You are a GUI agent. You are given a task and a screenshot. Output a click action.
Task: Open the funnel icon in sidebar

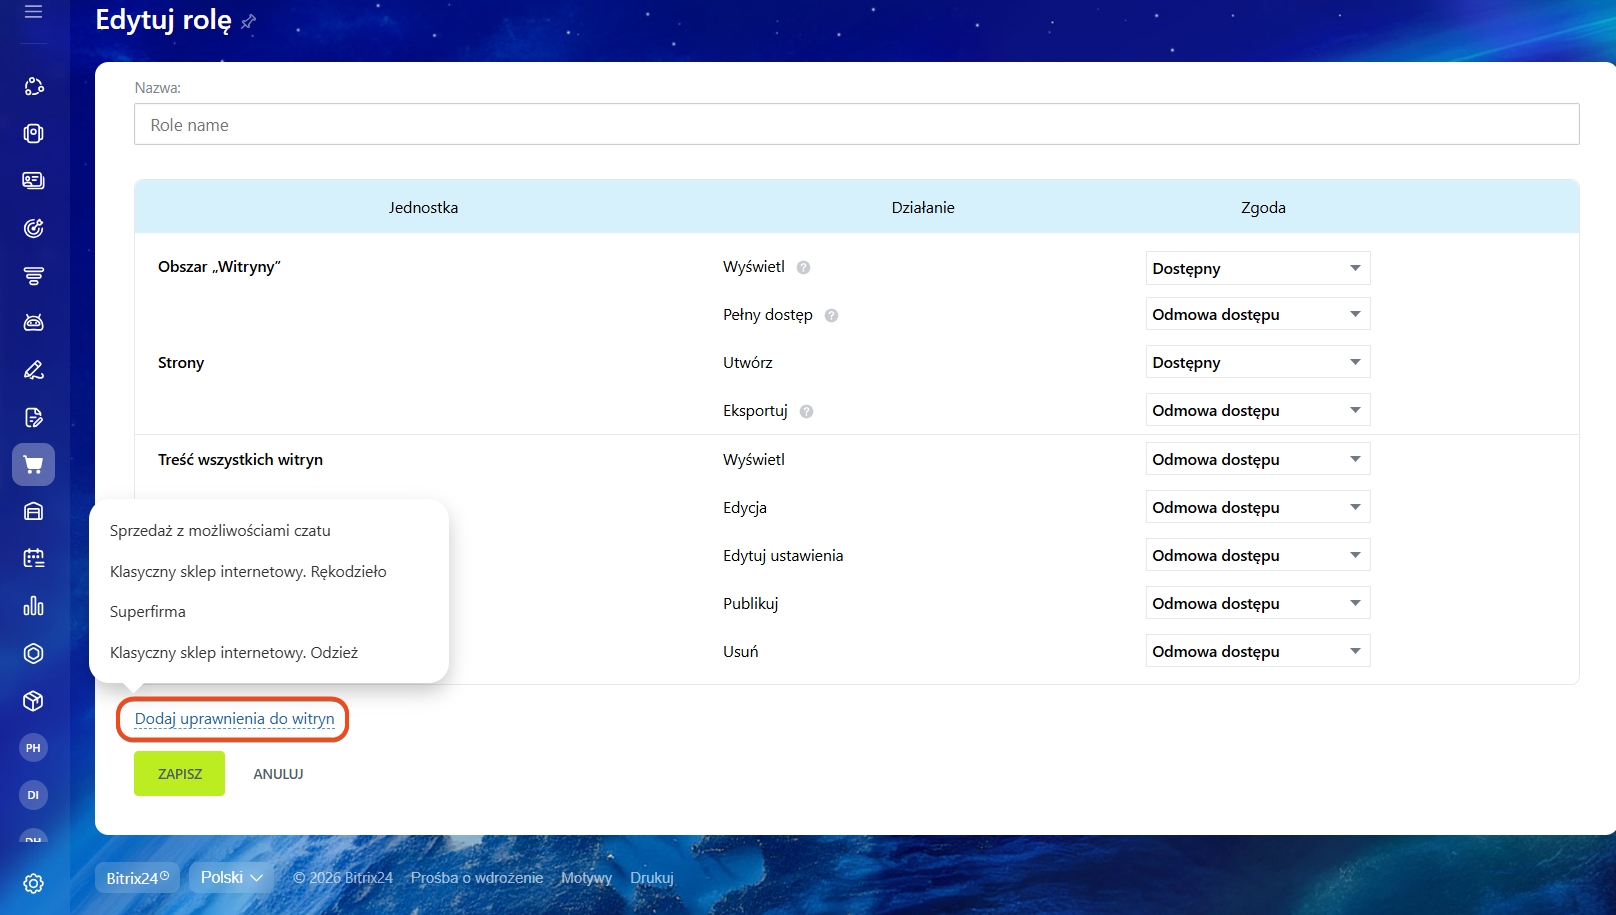coord(33,276)
